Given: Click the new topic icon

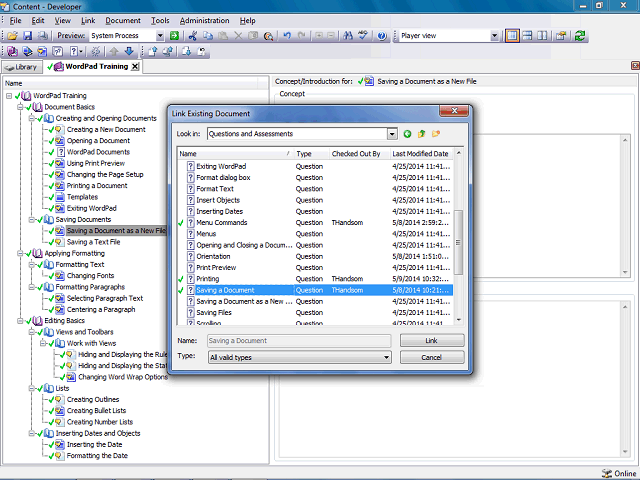Looking at the screenshot, I should [42, 51].
